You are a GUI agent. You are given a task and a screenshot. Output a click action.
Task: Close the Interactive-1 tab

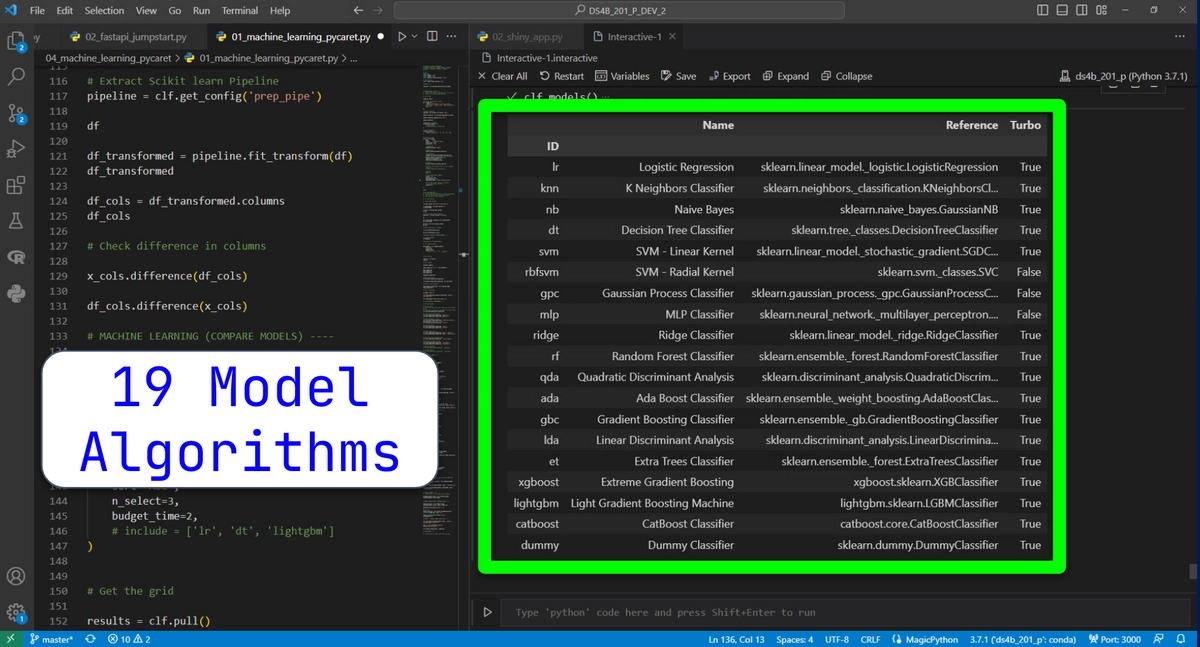point(673,37)
